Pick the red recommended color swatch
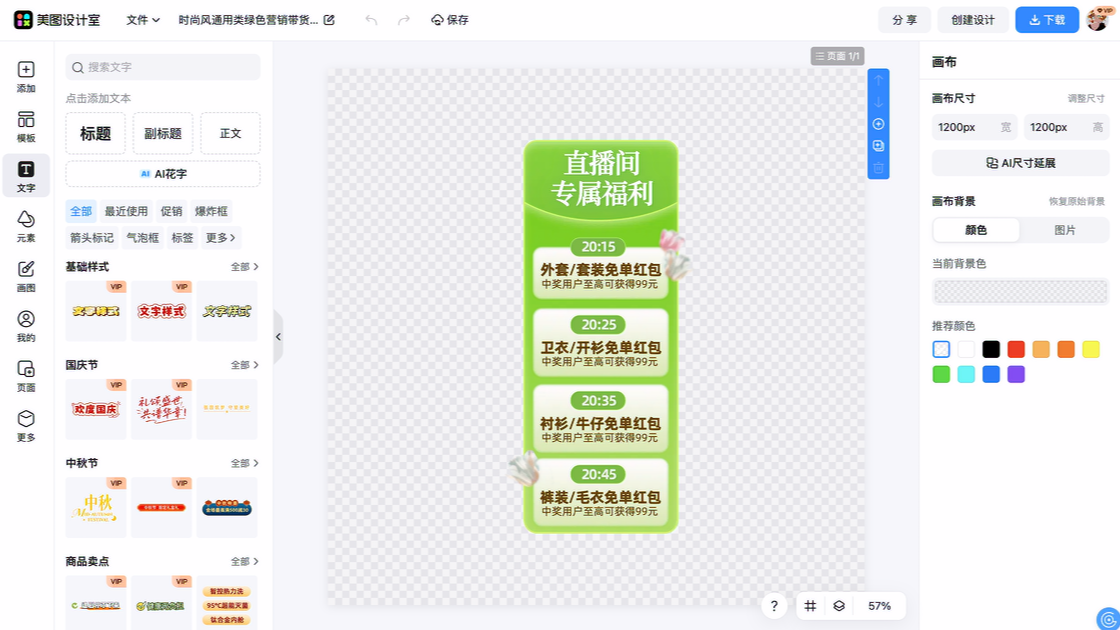Screen dimensions: 1120x630 [1016, 349]
